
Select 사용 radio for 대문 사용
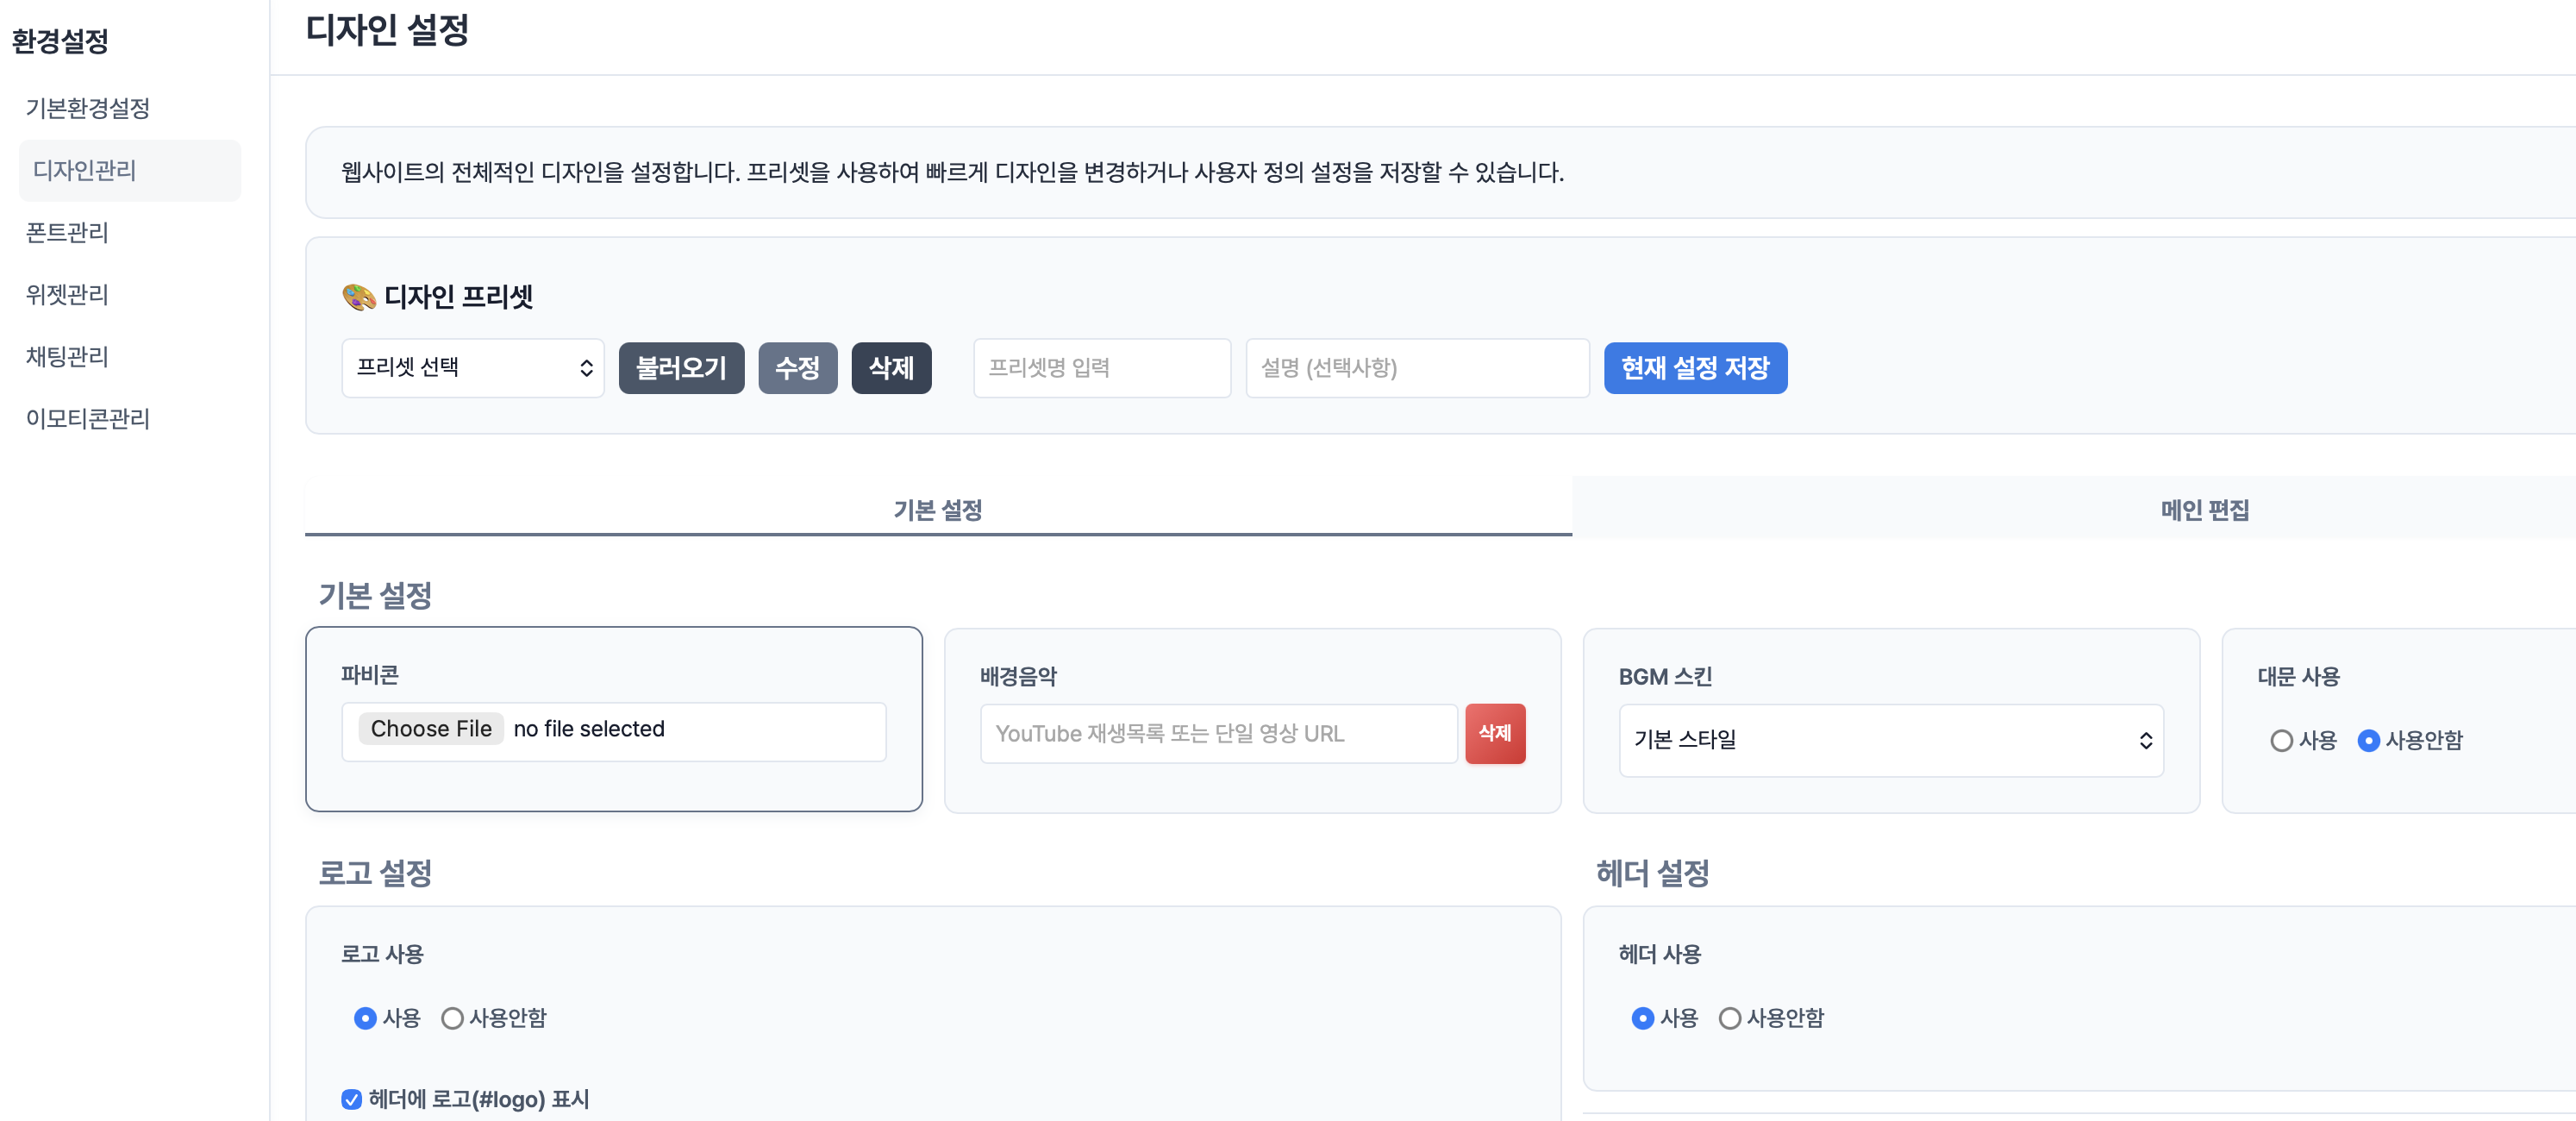pos(2281,741)
